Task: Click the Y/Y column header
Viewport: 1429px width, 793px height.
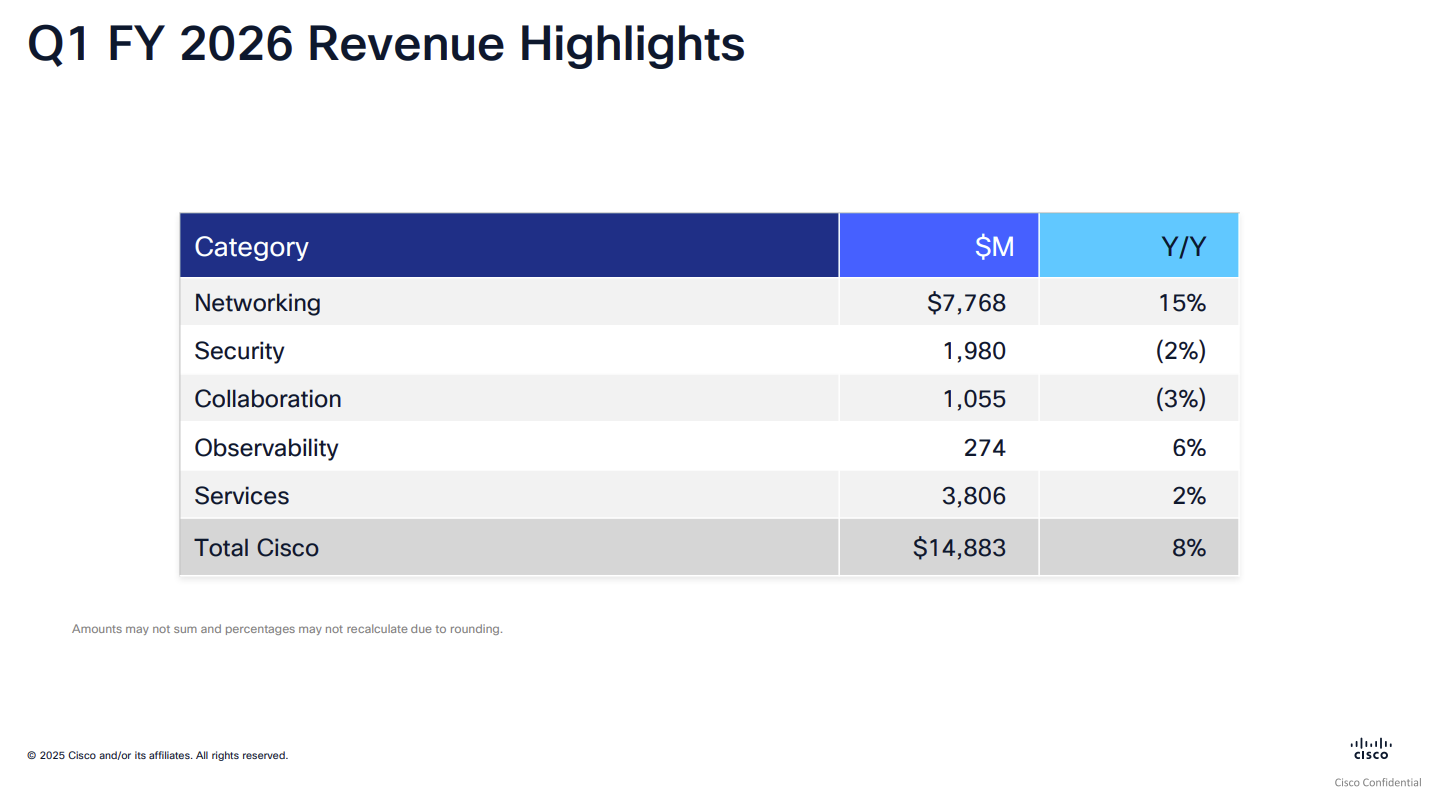Action: [x=1183, y=247]
